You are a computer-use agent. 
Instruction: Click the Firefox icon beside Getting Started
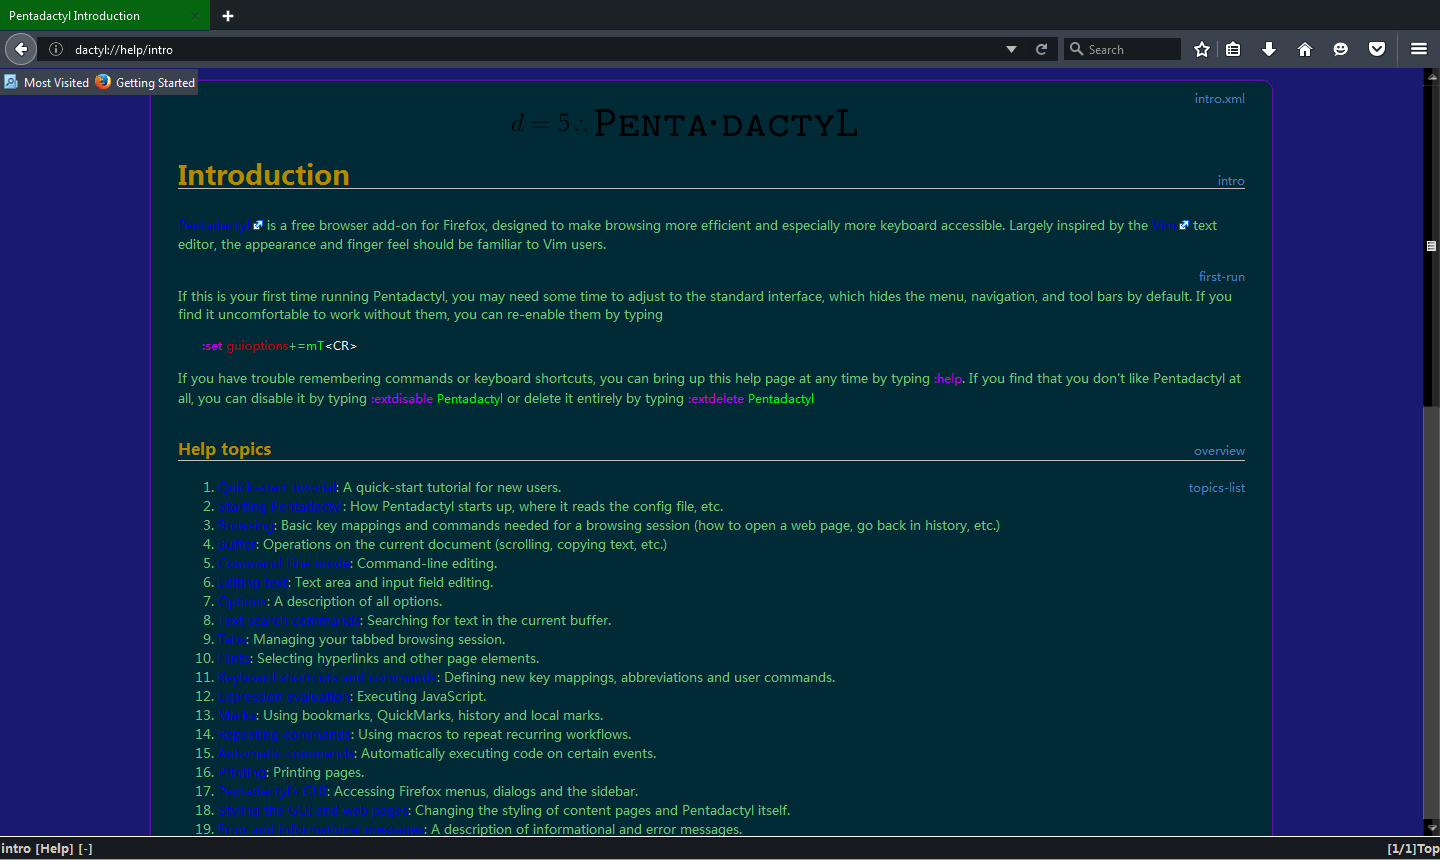[103, 82]
